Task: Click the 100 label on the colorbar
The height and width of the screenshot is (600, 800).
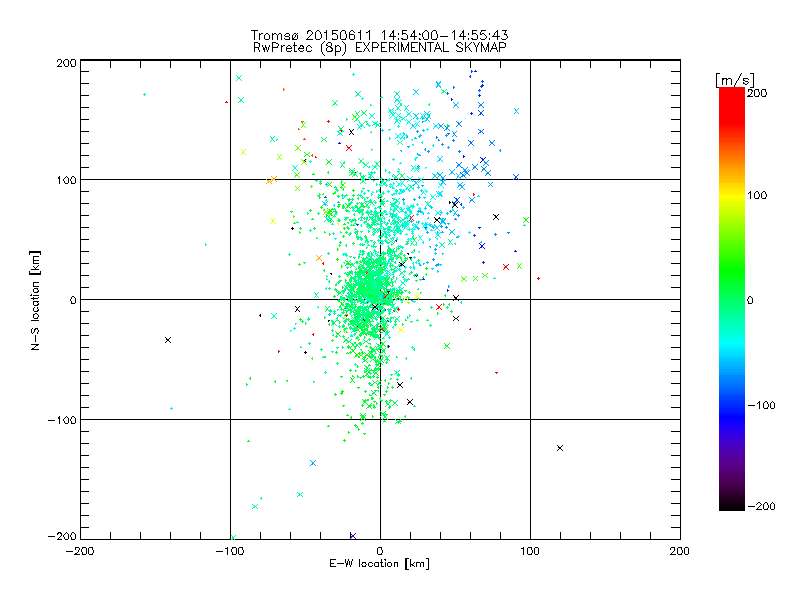Action: pyautogui.click(x=757, y=195)
